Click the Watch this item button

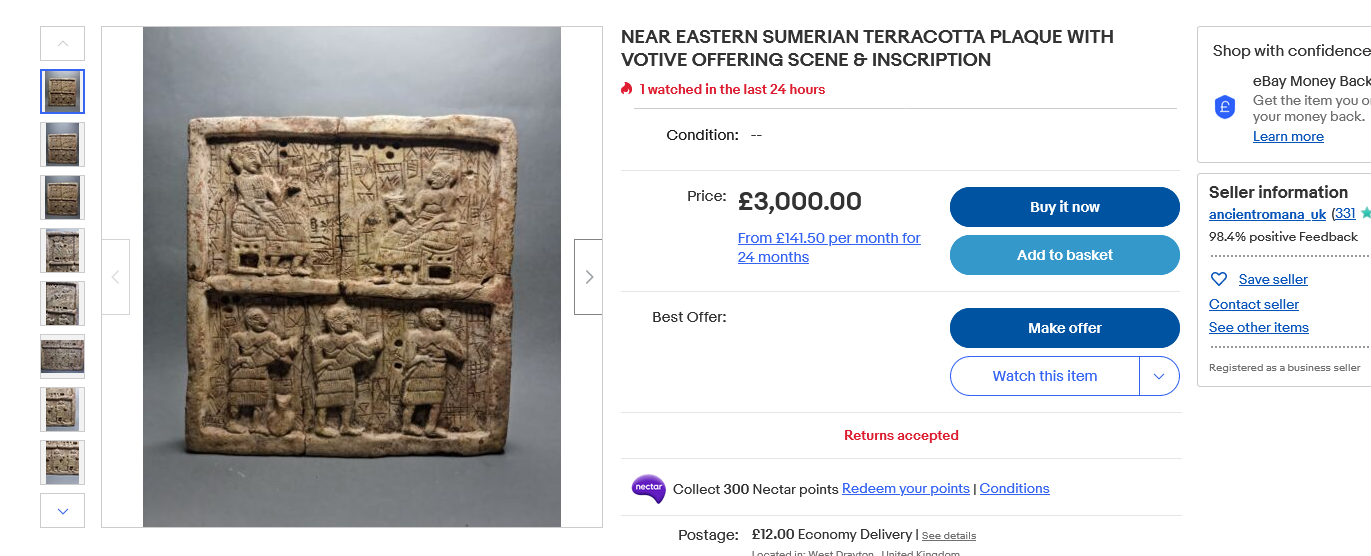point(1044,376)
